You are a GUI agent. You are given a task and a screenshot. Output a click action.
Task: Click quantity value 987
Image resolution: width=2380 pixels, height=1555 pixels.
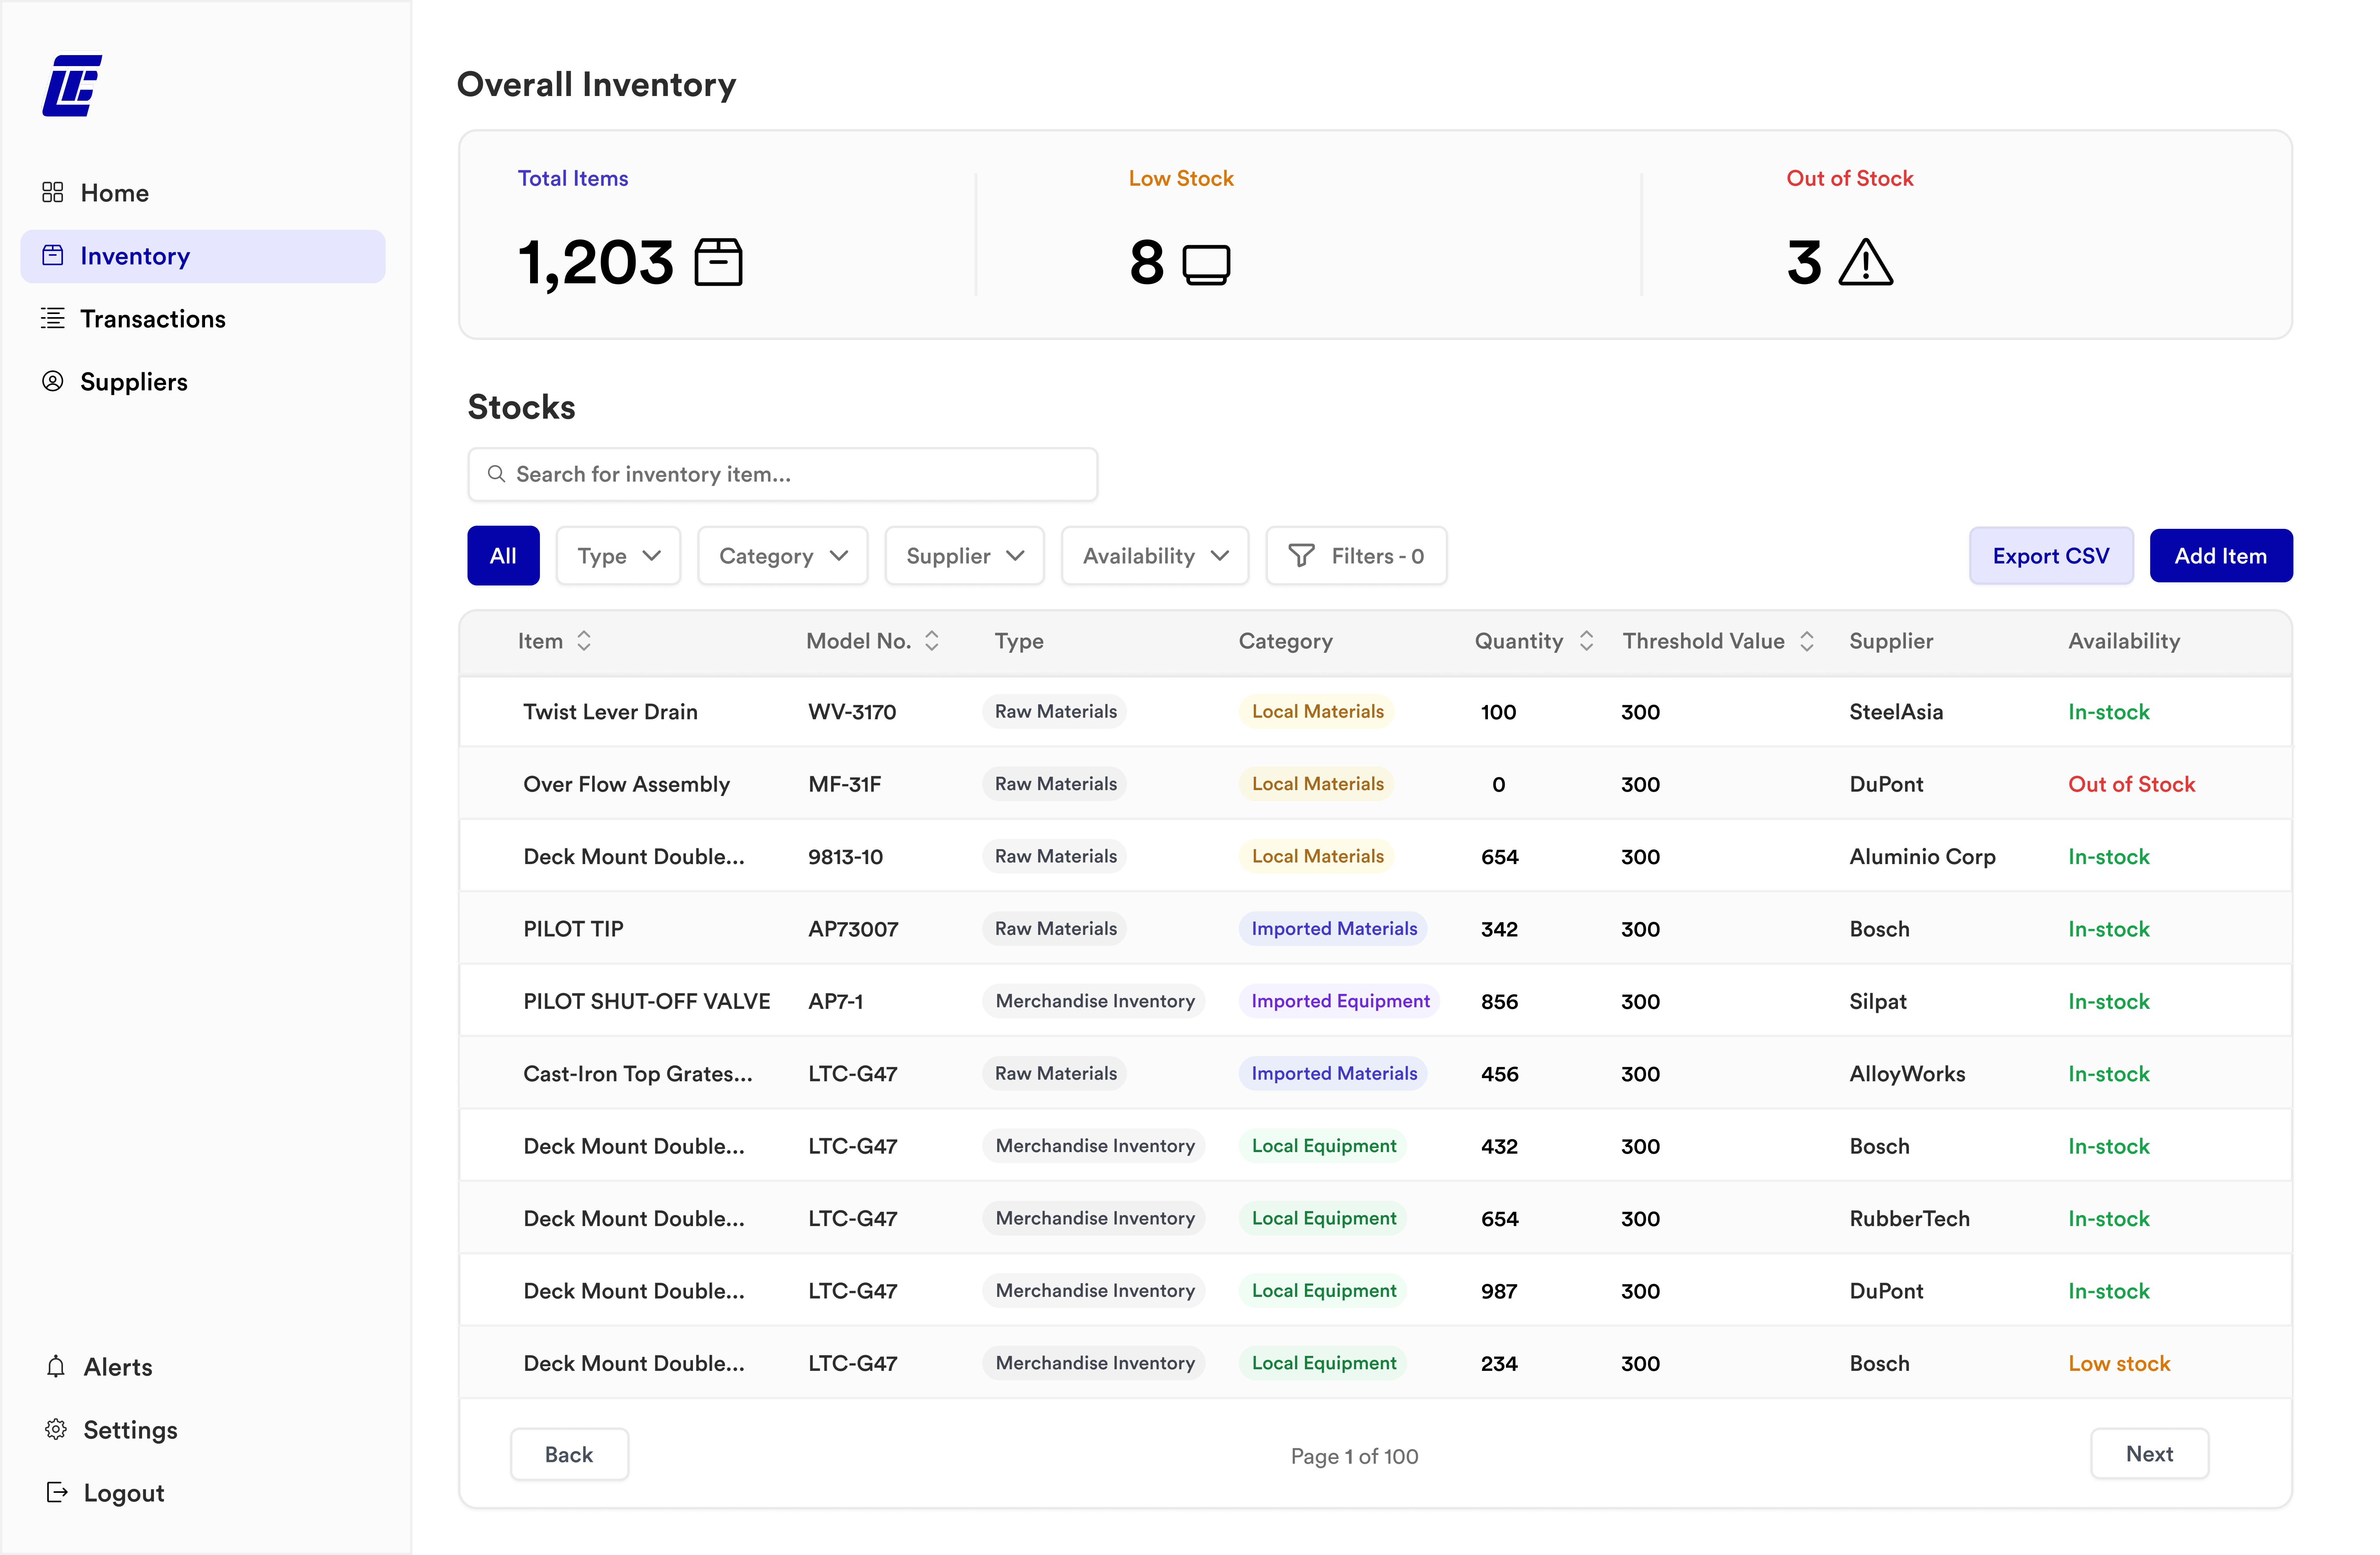coord(1499,1291)
